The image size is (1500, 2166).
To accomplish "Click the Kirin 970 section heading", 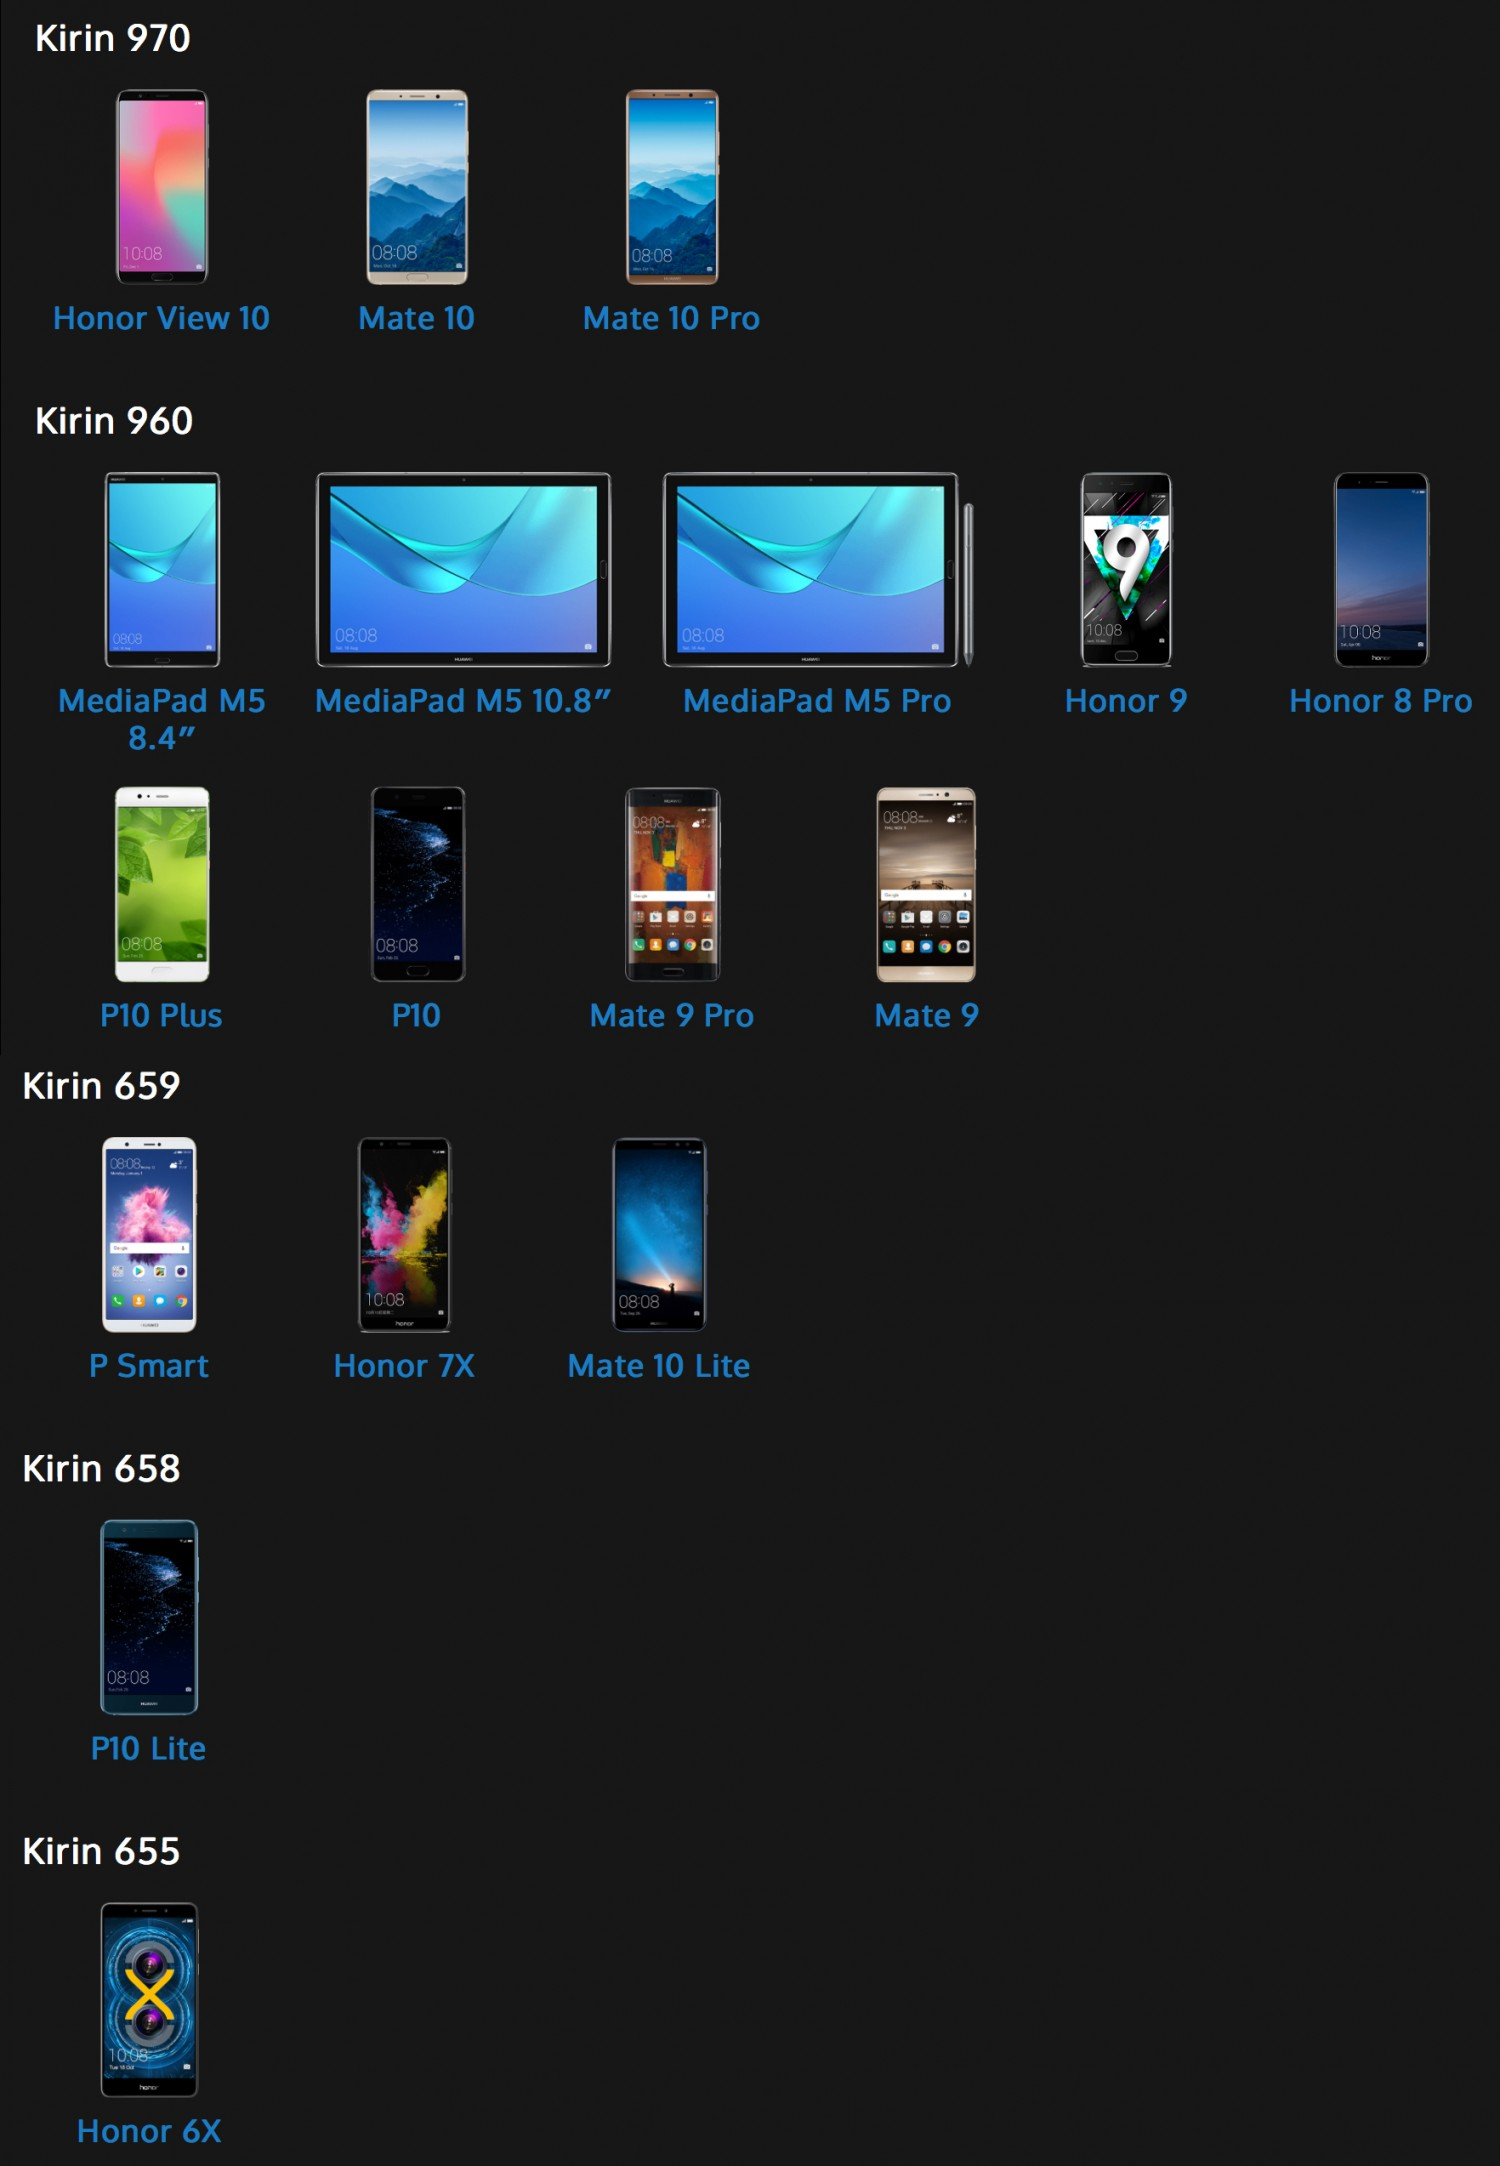I will pyautogui.click(x=113, y=38).
